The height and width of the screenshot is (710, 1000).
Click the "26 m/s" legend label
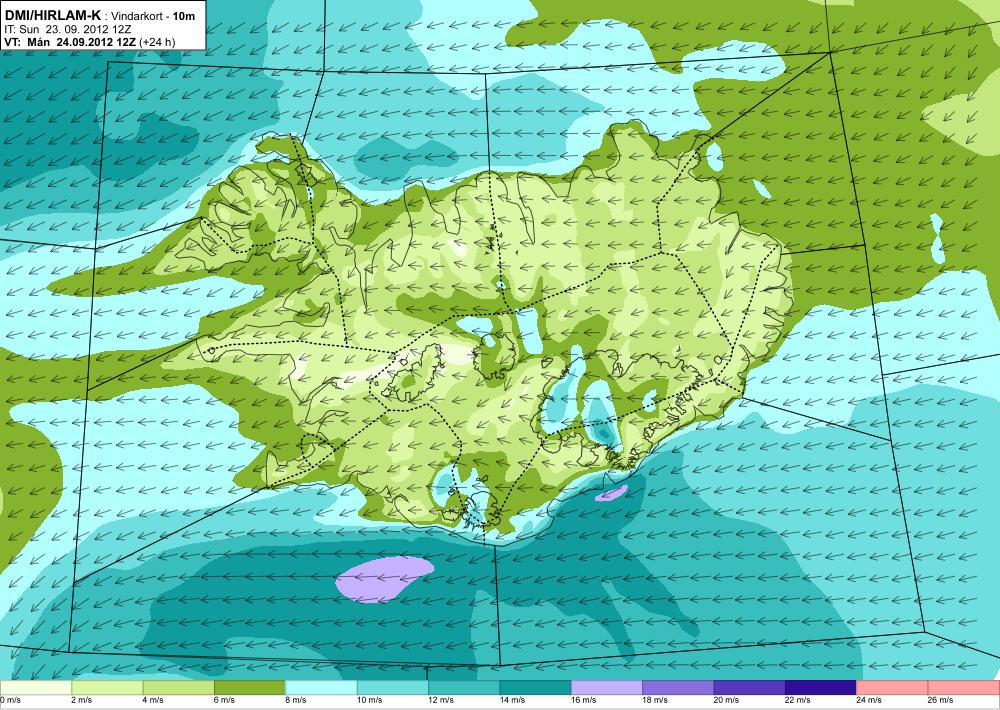pyautogui.click(x=941, y=700)
